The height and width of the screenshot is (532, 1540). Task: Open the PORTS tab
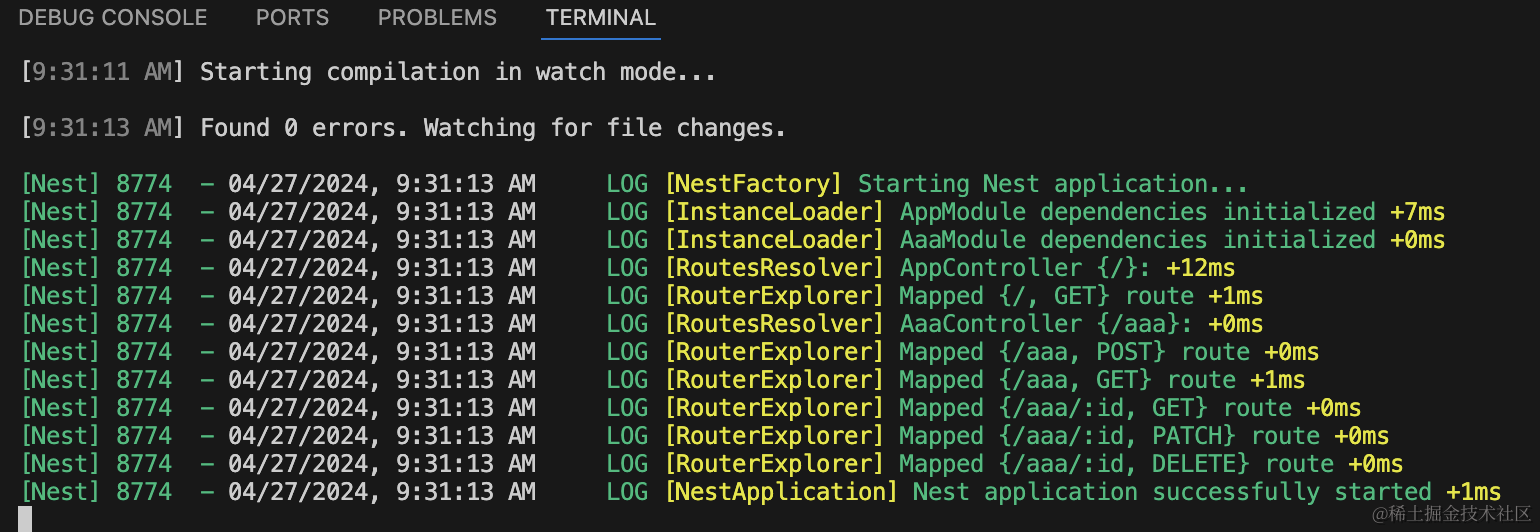[292, 18]
